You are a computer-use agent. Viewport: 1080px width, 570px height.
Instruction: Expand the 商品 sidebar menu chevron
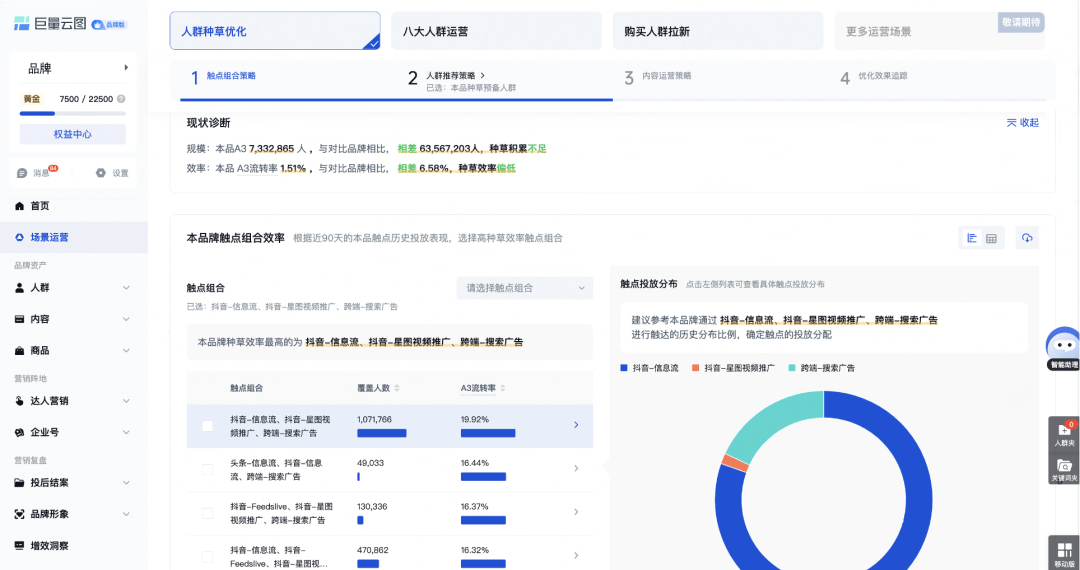126,350
